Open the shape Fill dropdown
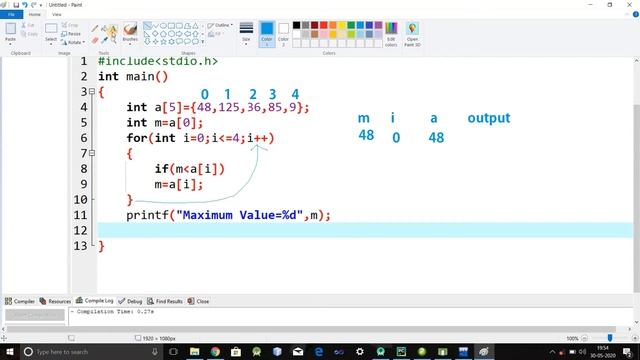 tap(216, 34)
